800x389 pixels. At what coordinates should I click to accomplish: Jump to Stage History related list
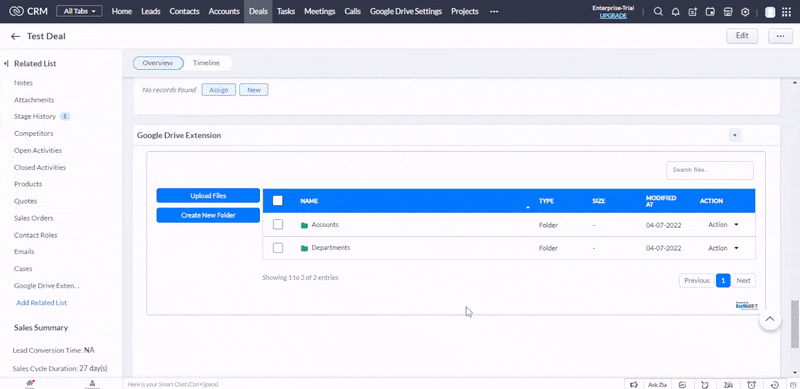(x=35, y=116)
